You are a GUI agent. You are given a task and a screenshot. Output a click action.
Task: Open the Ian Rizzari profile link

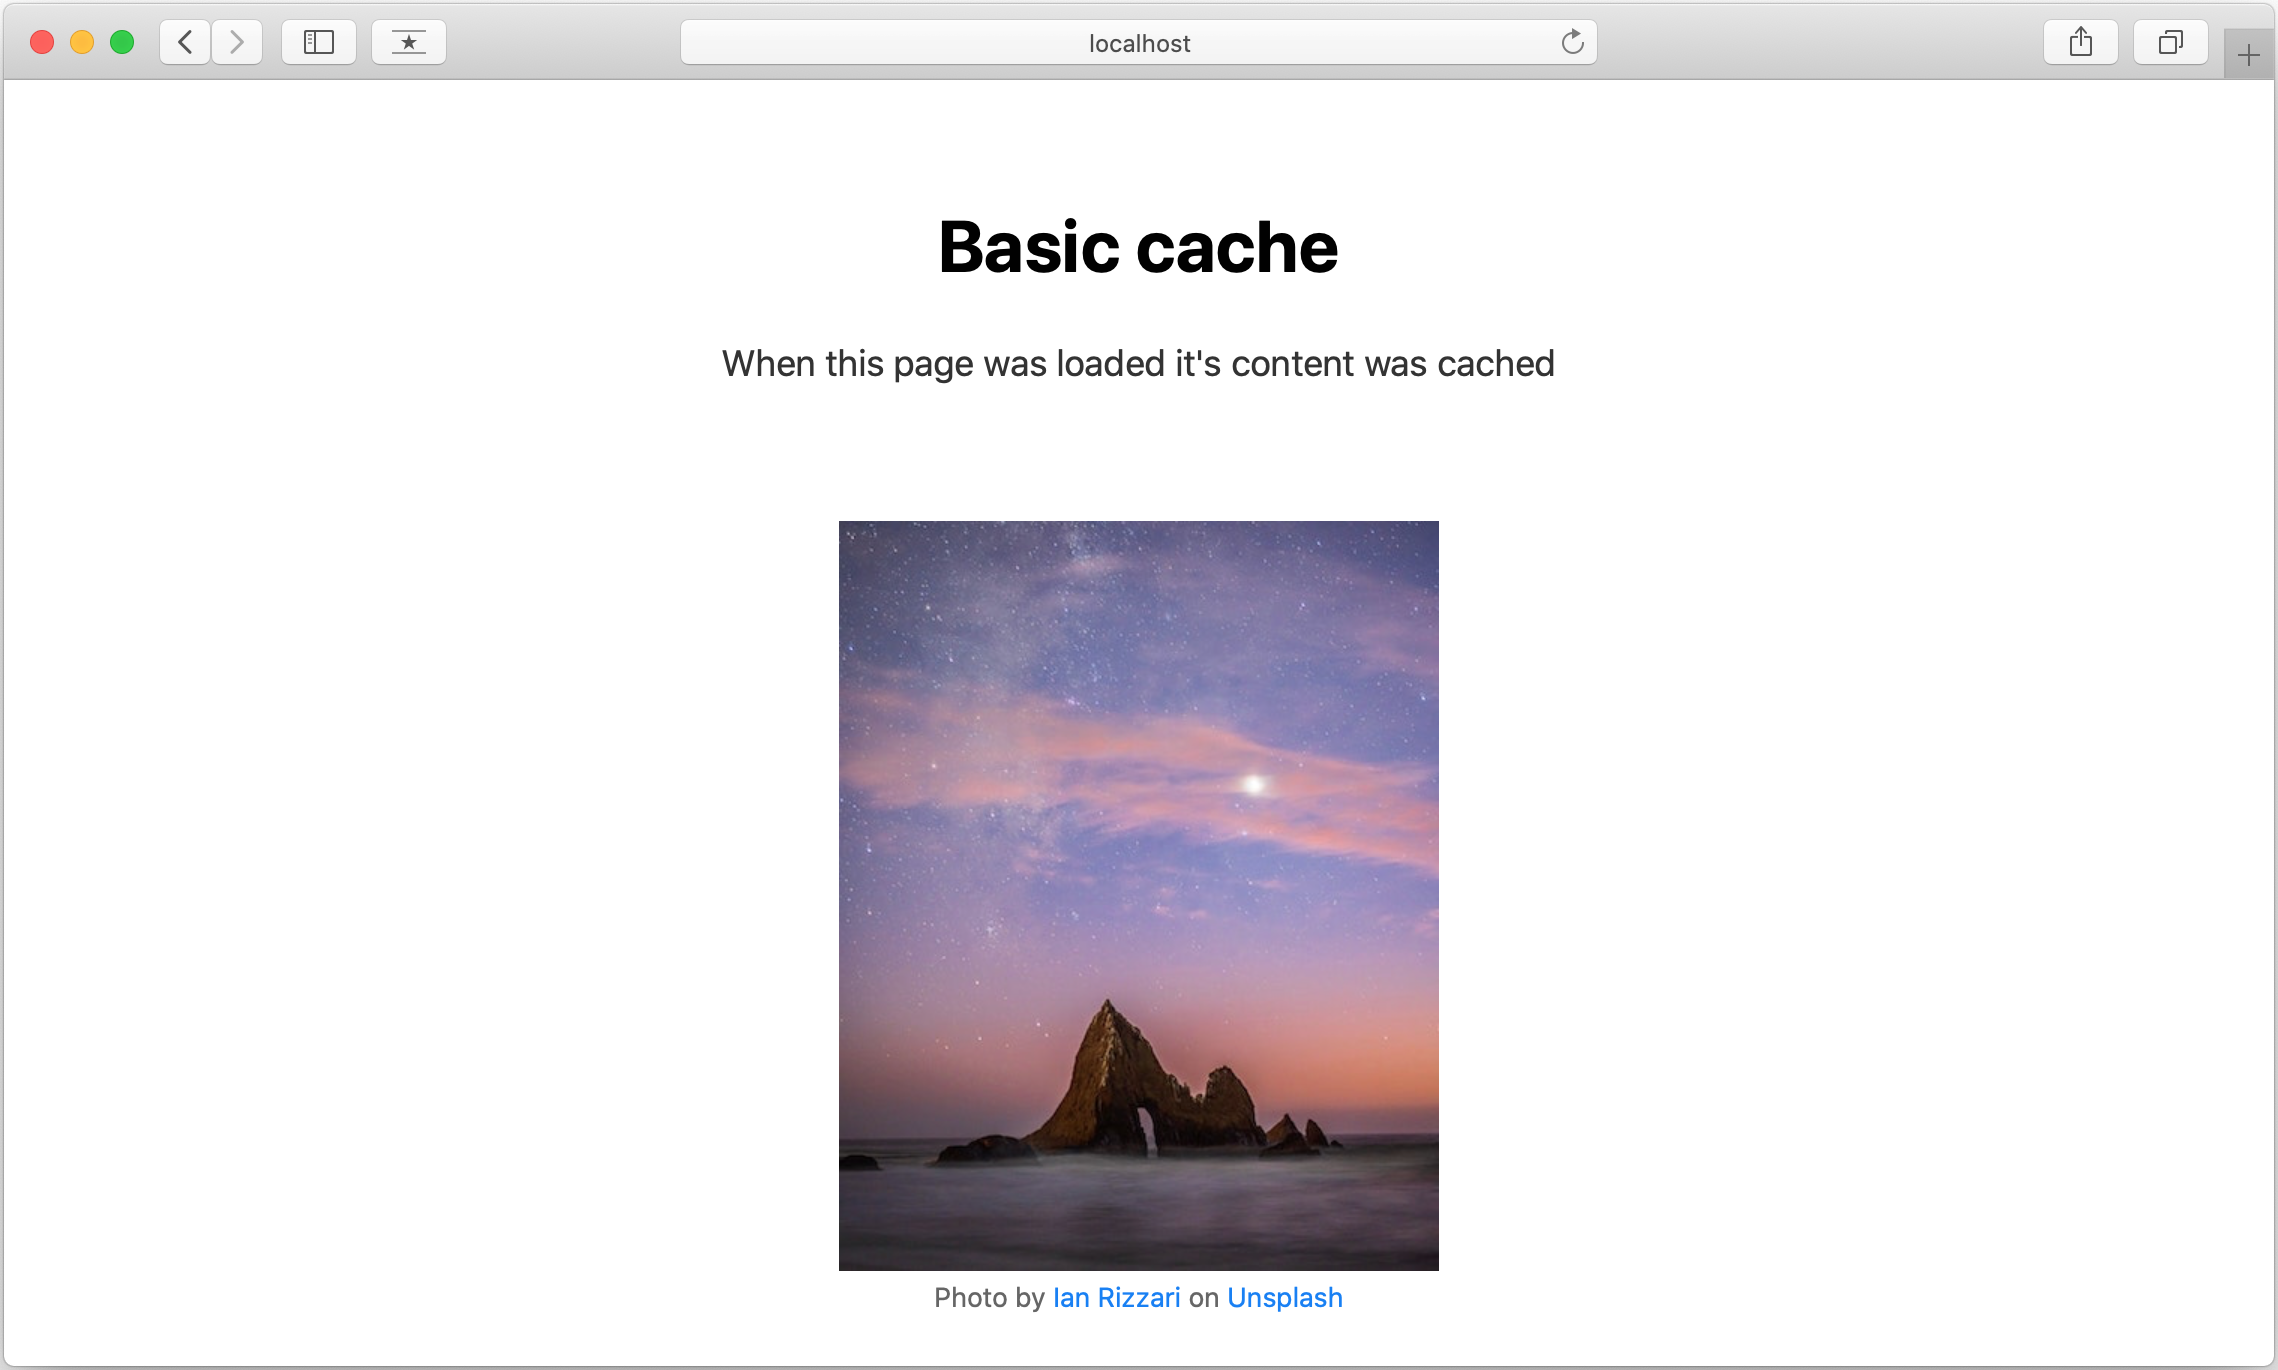coord(1117,1297)
